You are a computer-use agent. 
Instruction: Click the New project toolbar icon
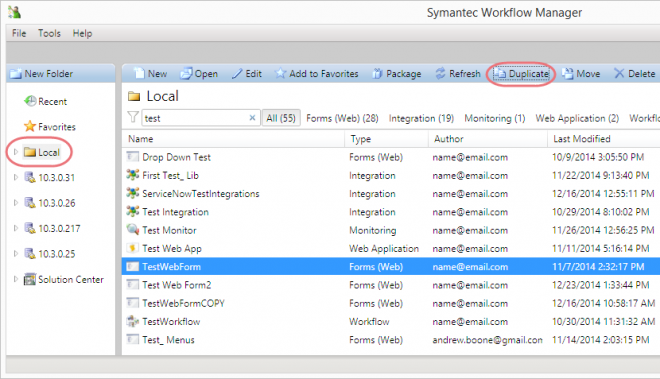coord(139,73)
